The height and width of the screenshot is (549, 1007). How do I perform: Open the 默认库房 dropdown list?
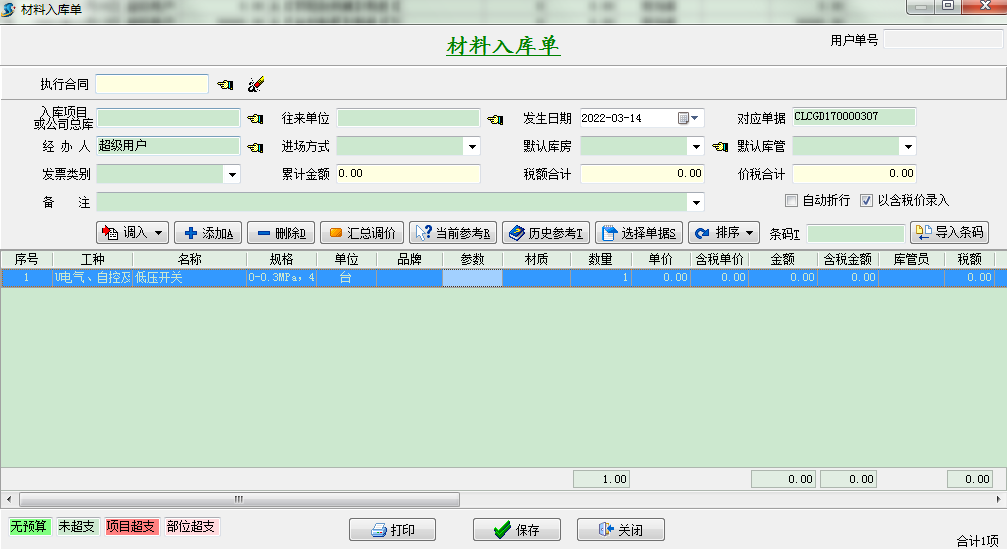(696, 147)
